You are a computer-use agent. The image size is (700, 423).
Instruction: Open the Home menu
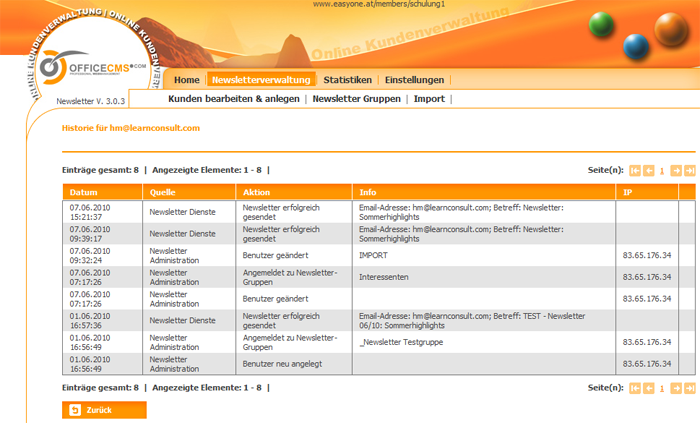pos(187,80)
